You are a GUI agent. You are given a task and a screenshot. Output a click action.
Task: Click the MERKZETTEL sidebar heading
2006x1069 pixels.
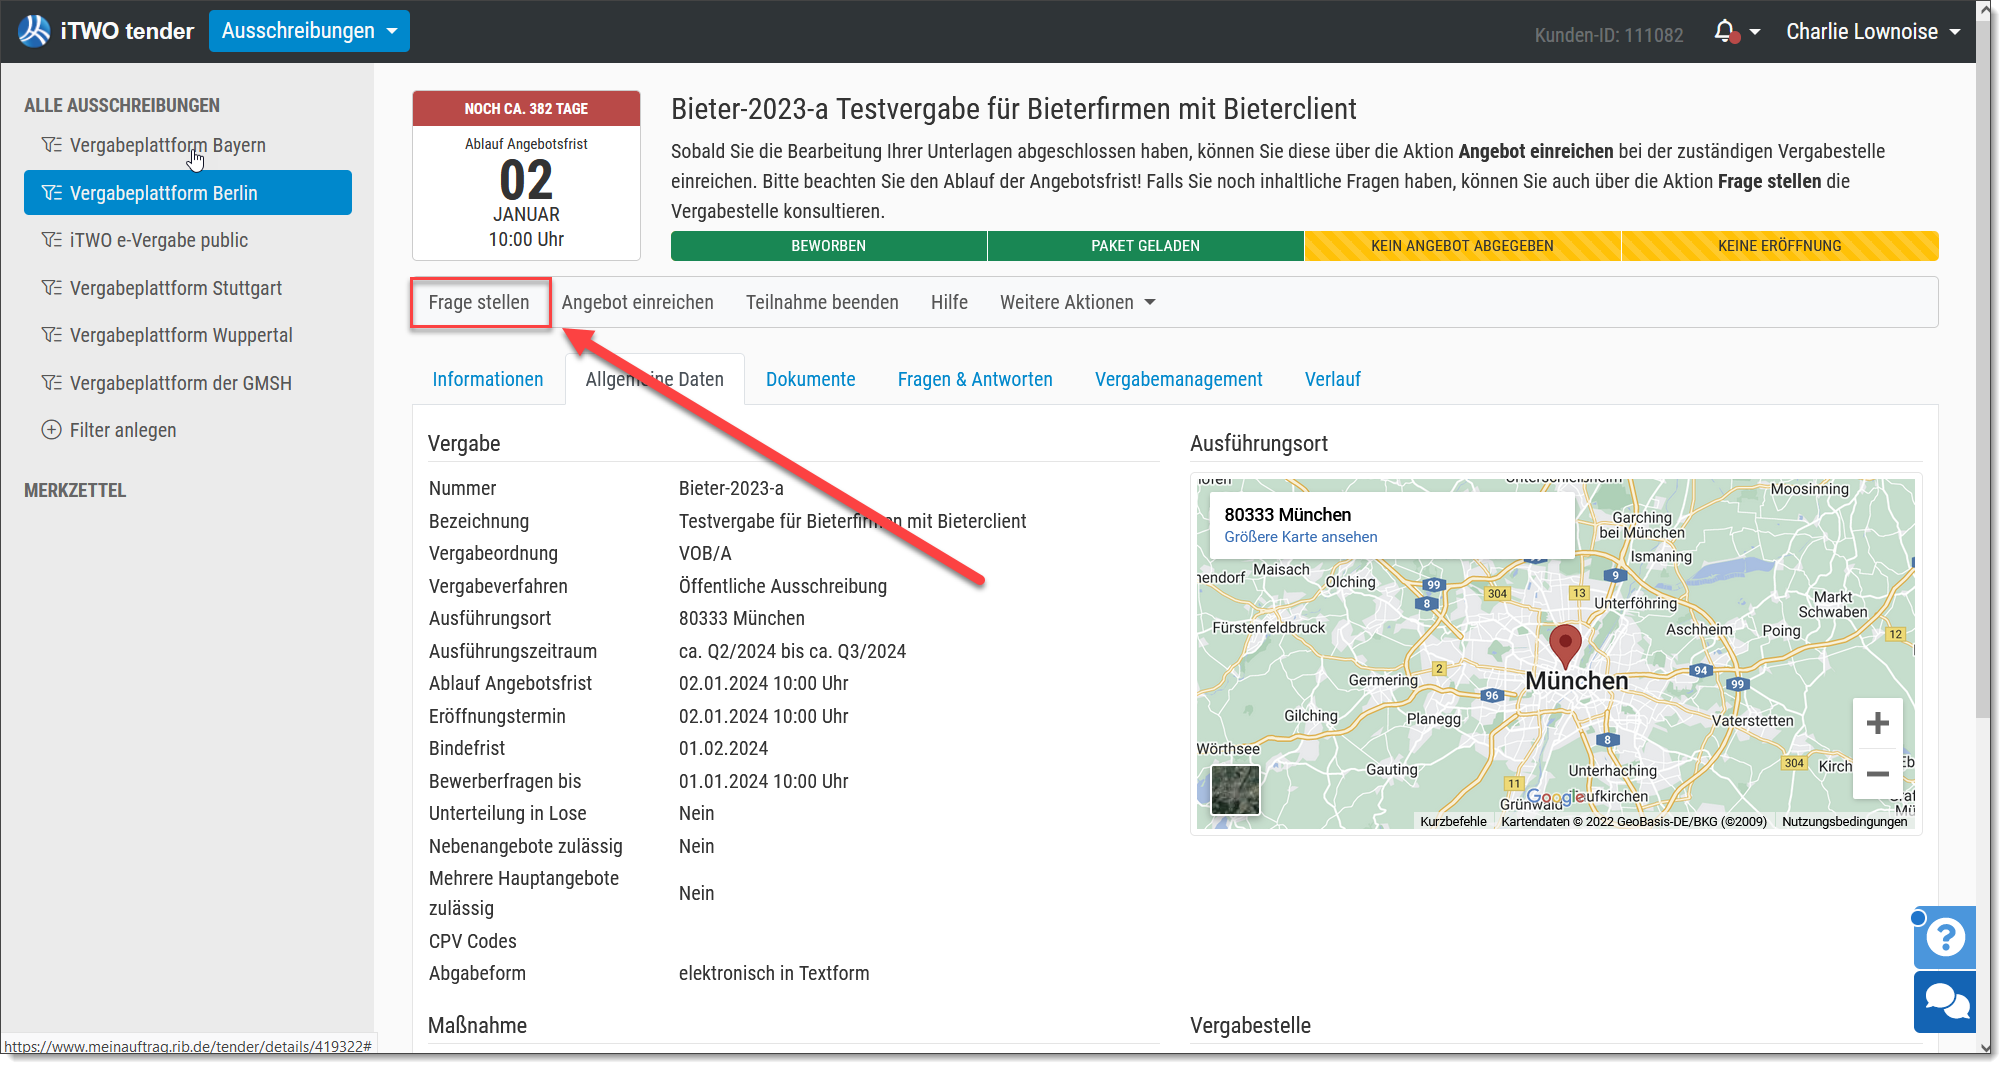tap(75, 490)
